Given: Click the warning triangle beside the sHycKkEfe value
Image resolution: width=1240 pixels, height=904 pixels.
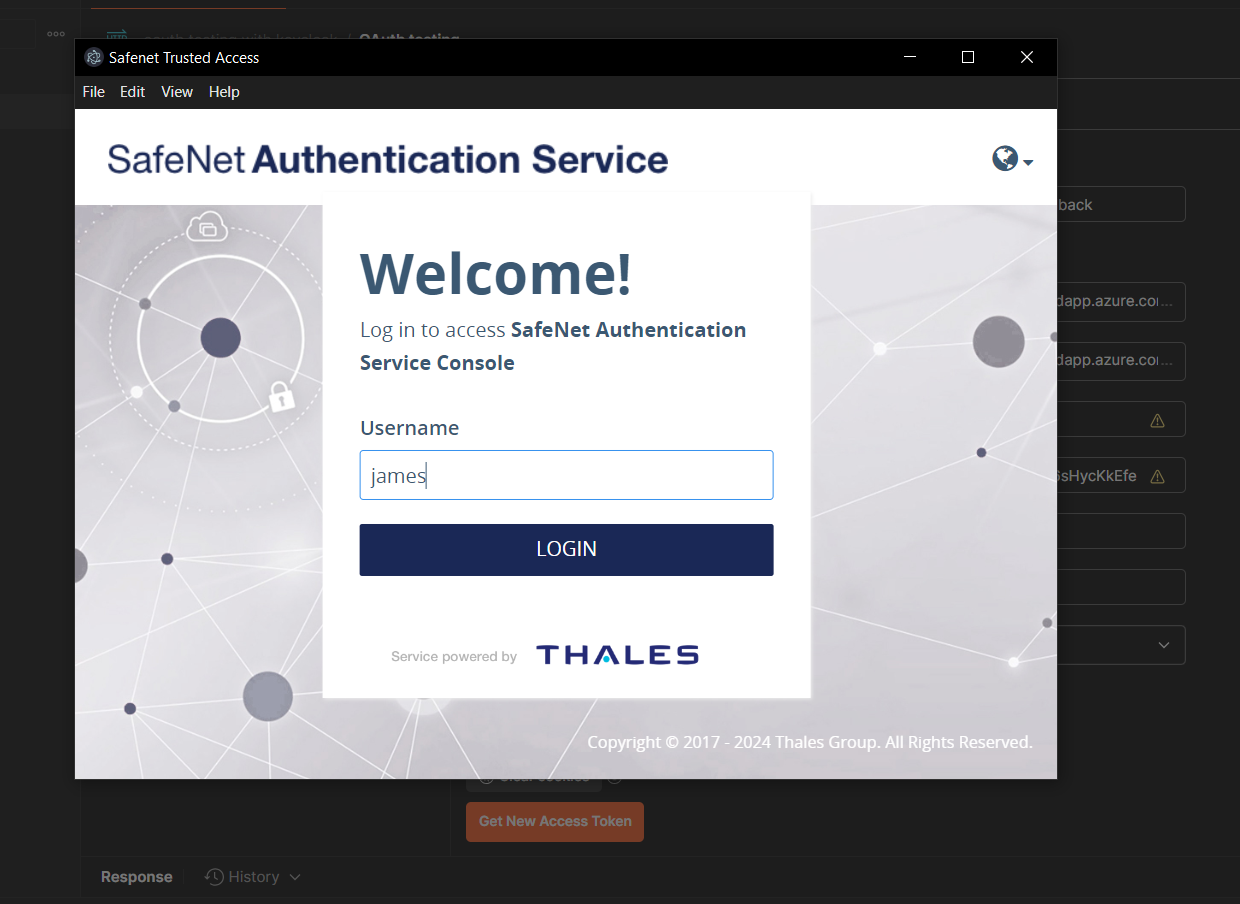Looking at the screenshot, I should [1158, 475].
